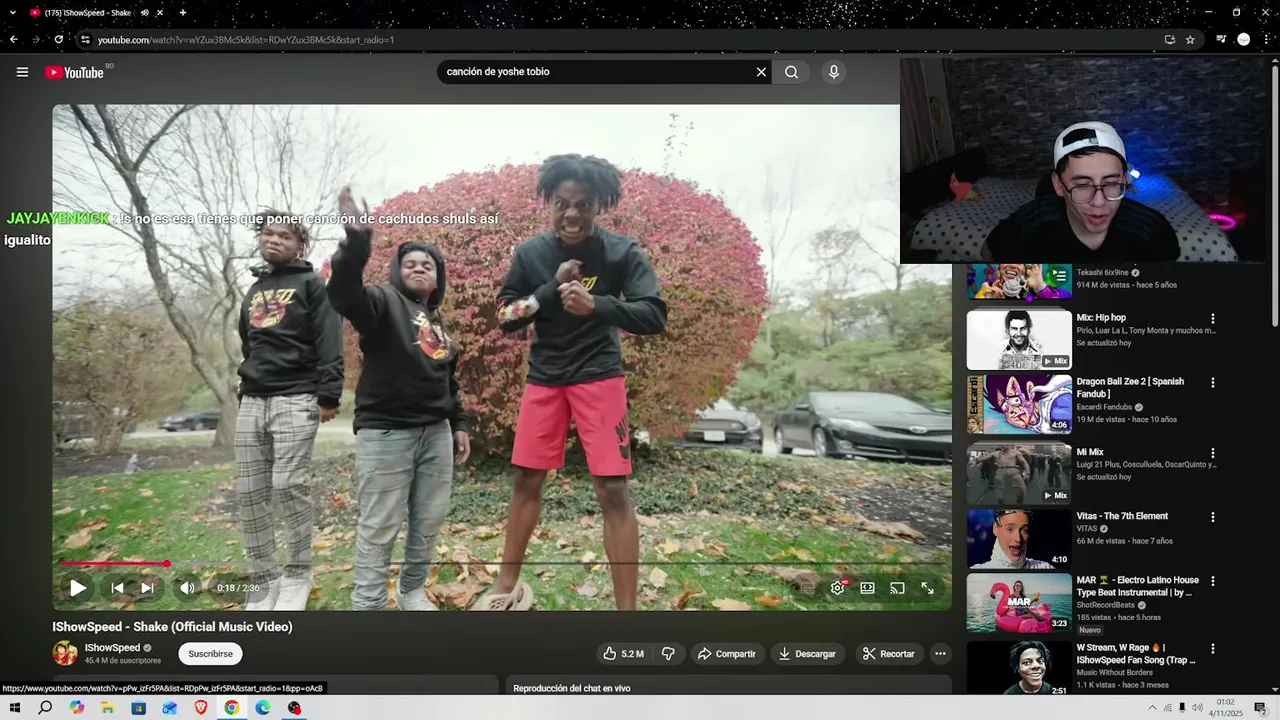Viewport: 1280px width, 720px height.
Task: Skip to next video in playlist
Action: point(147,588)
